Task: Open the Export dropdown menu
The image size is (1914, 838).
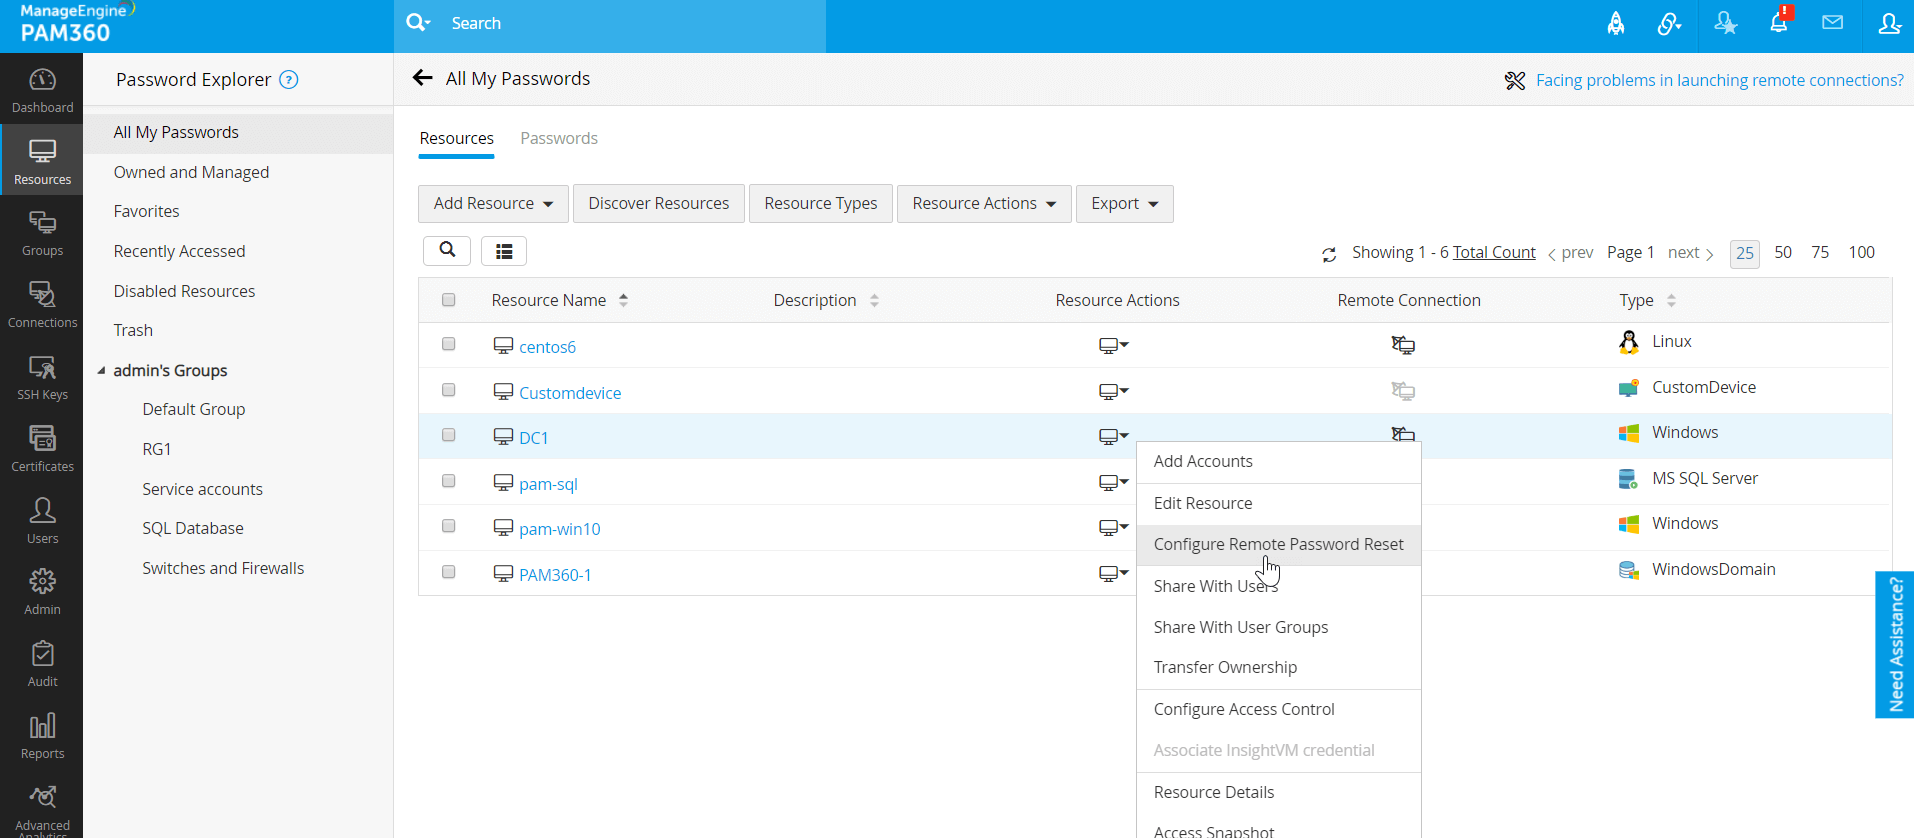Action: pos(1124,204)
